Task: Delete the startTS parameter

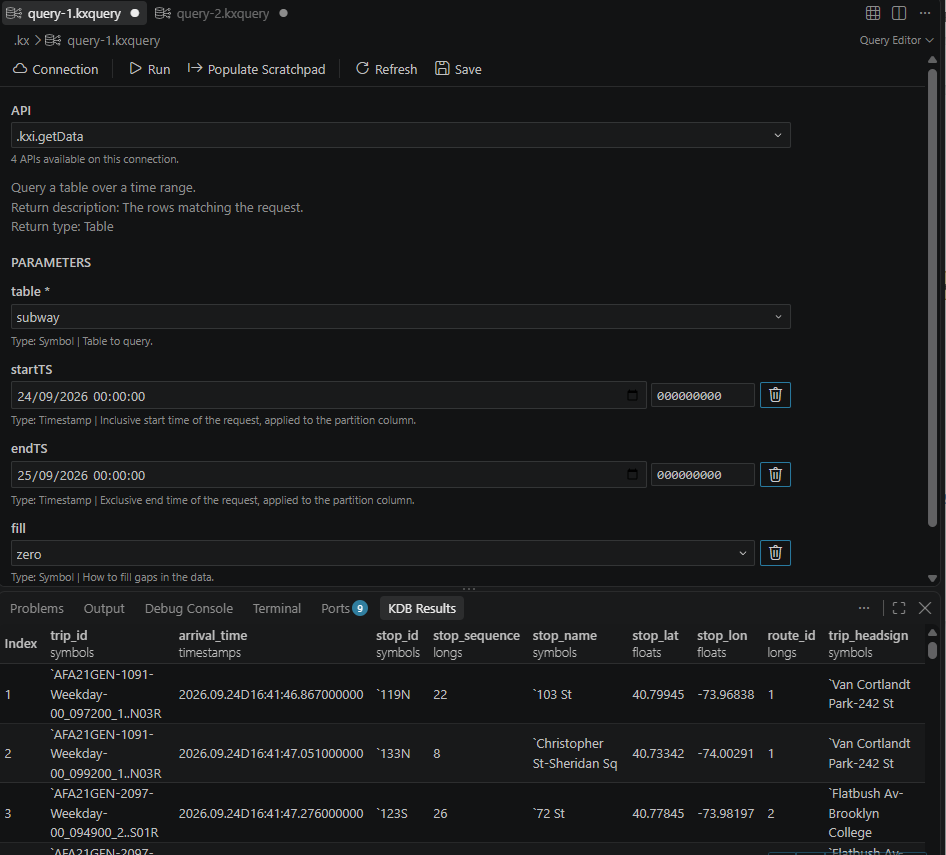Action: pyautogui.click(x=775, y=395)
